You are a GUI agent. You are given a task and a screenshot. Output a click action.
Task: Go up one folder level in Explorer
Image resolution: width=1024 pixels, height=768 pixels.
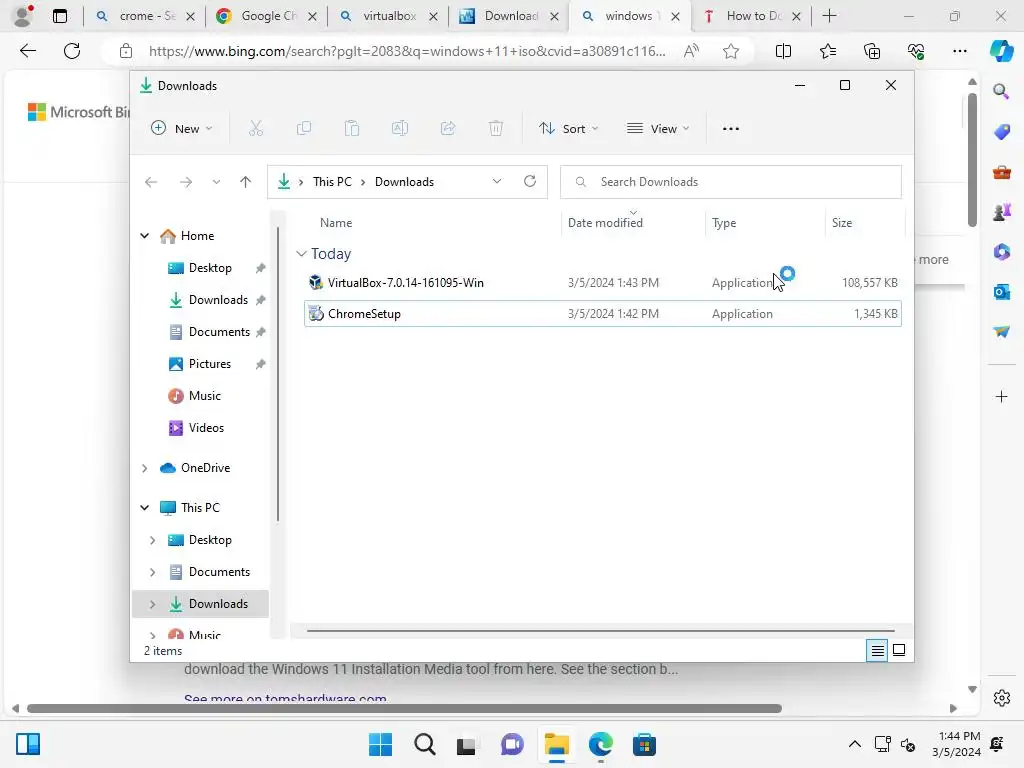246,182
